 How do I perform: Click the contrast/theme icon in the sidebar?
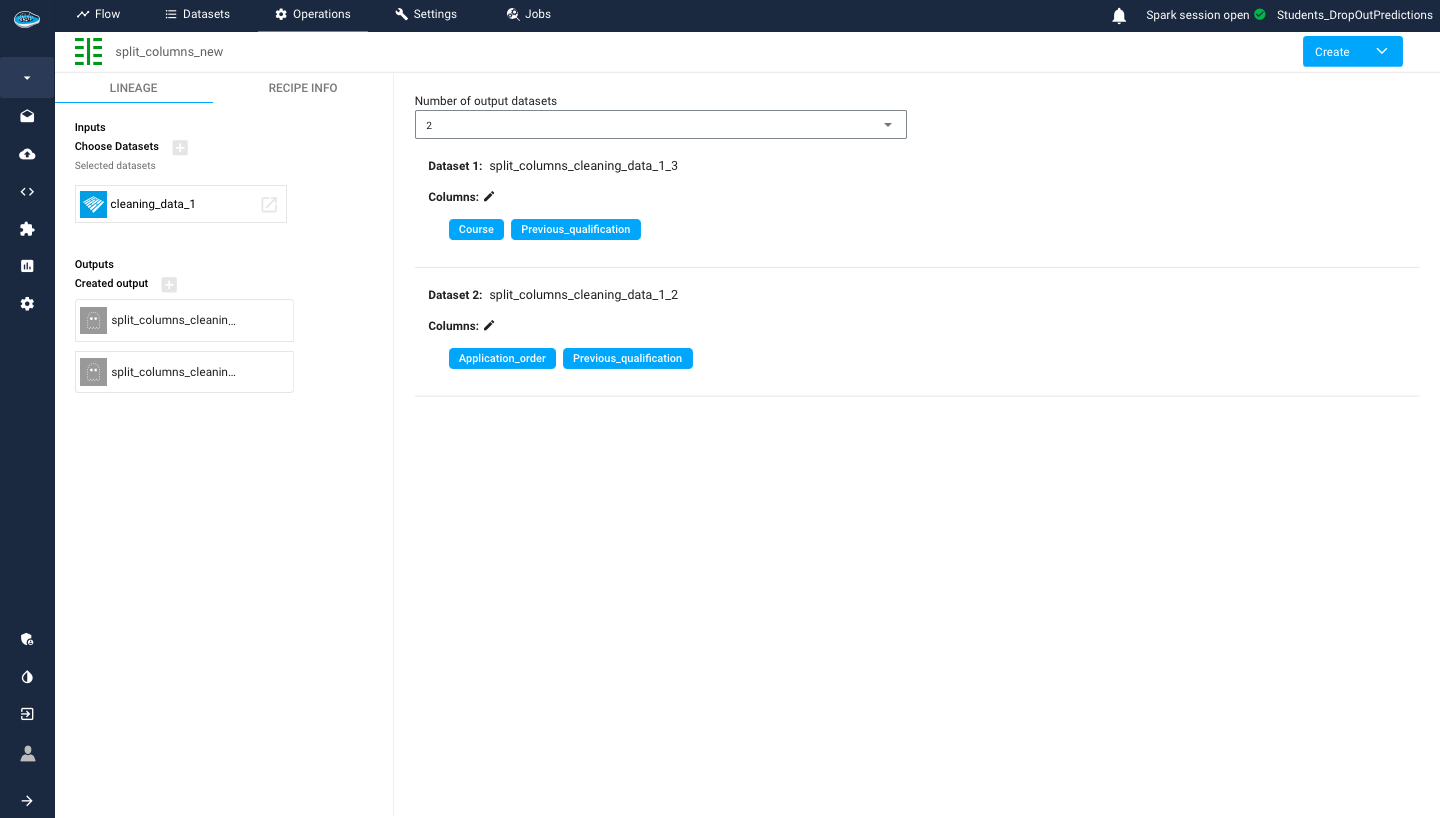[27, 677]
